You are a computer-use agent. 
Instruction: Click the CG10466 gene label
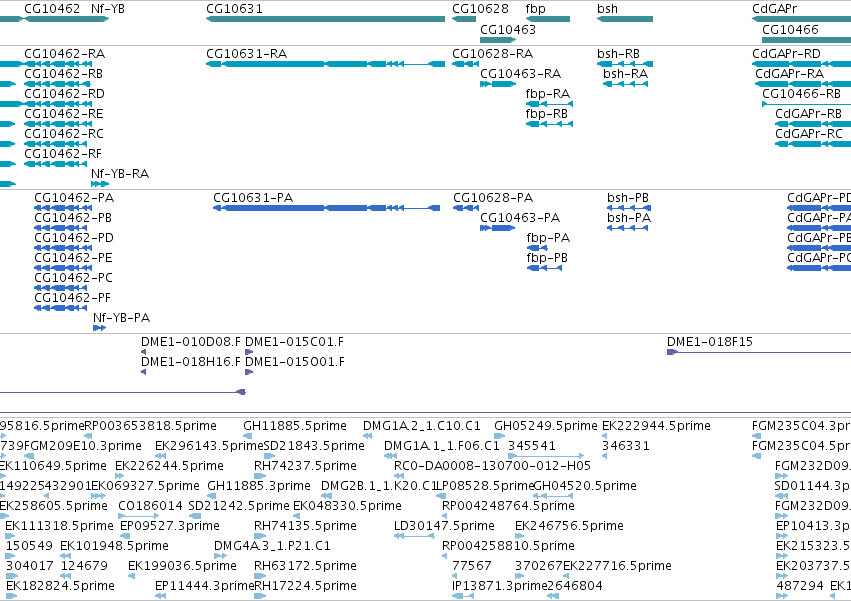pos(790,29)
